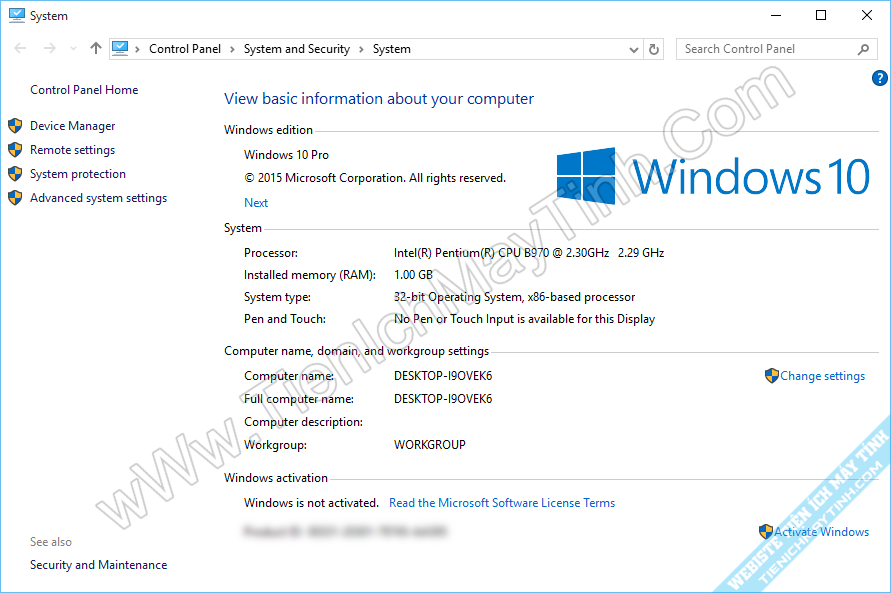Go up one level with Up arrow
This screenshot has width=891, height=593.
[x=95, y=48]
